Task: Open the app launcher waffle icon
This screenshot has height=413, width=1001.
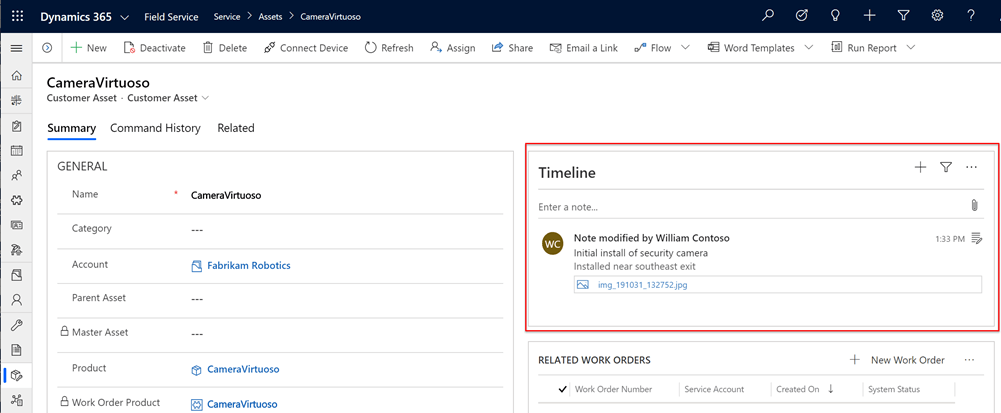Action: coord(17,16)
